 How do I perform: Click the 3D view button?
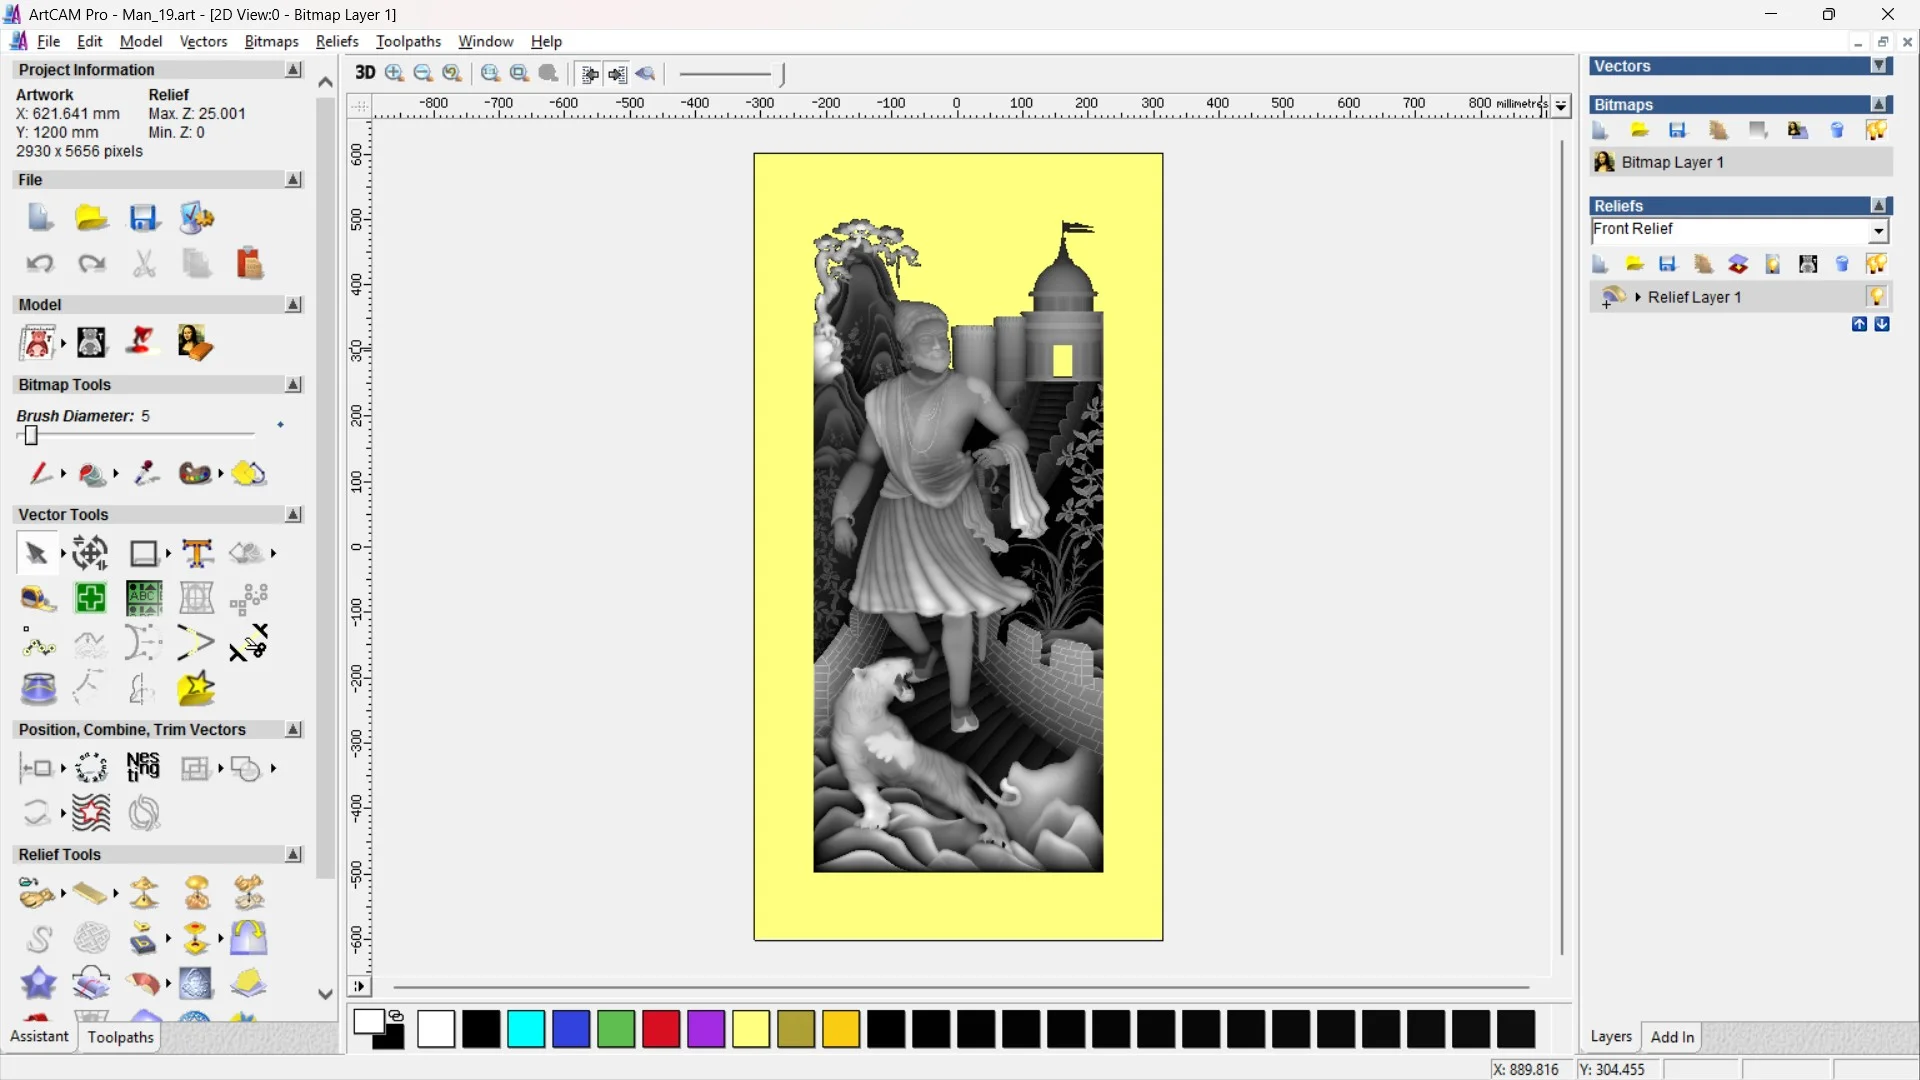[365, 73]
